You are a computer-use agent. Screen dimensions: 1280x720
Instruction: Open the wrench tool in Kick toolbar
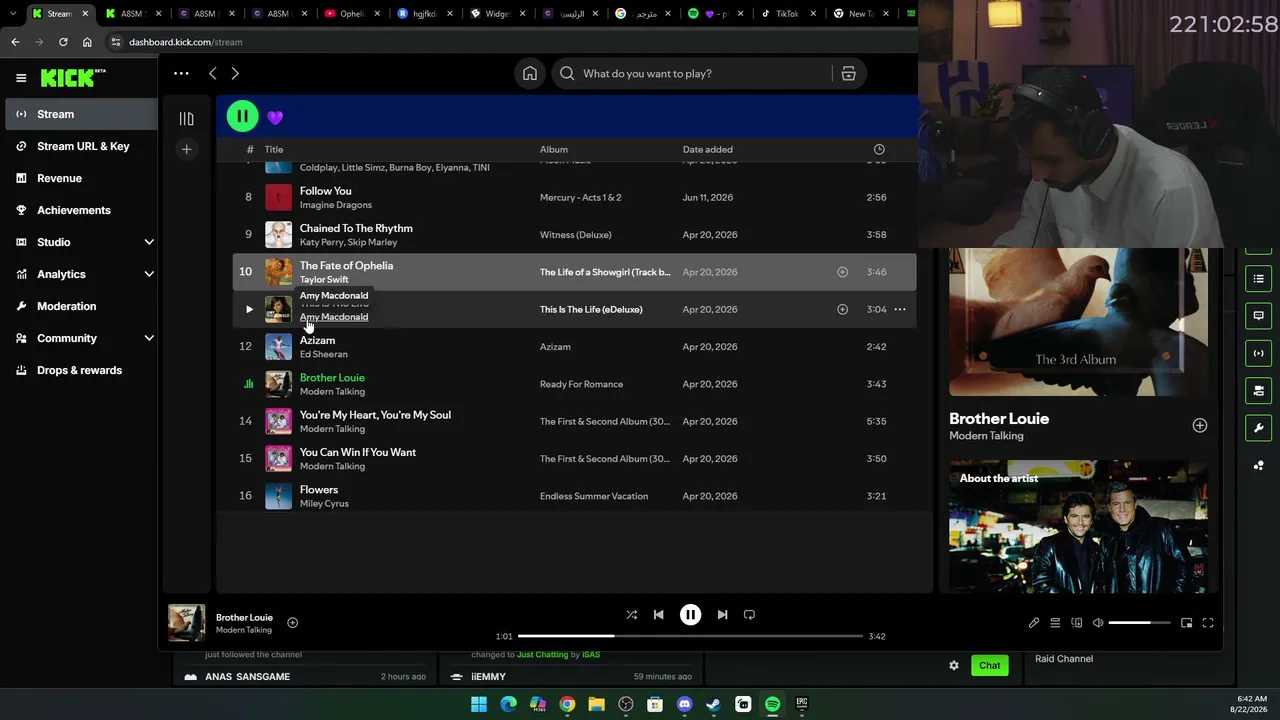click(x=1258, y=428)
